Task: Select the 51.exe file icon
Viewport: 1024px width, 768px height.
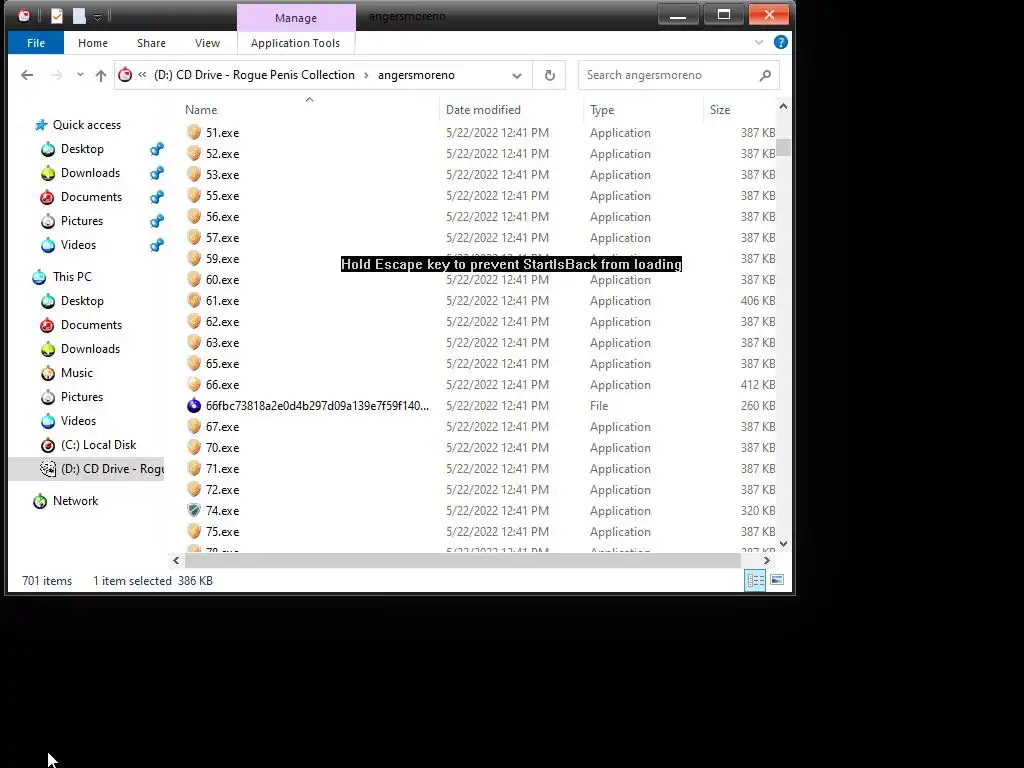Action: (194, 133)
